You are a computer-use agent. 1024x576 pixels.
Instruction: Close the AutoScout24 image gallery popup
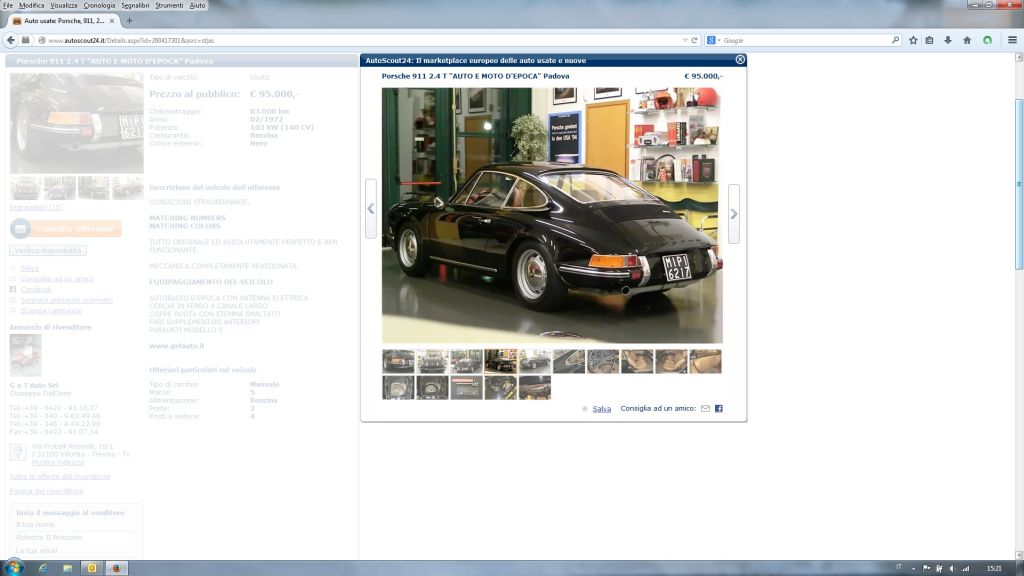(740, 59)
